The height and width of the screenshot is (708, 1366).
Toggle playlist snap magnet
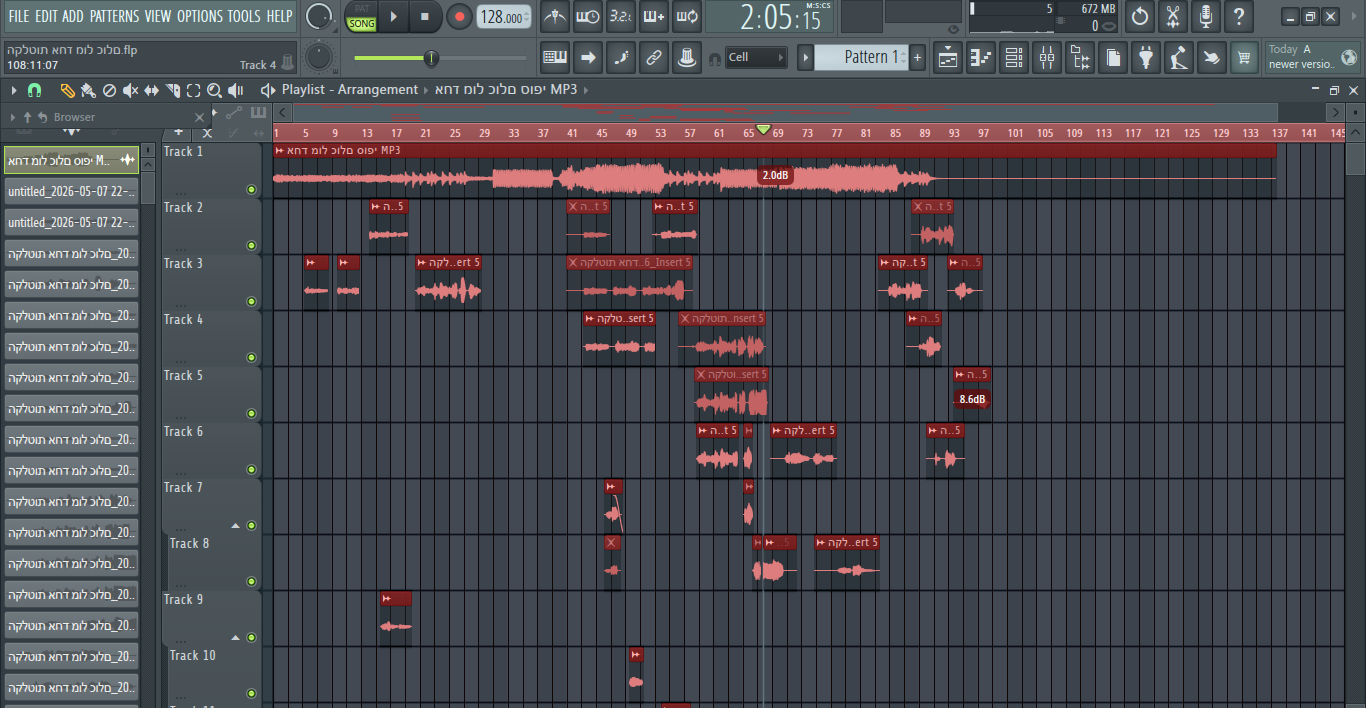click(x=34, y=90)
